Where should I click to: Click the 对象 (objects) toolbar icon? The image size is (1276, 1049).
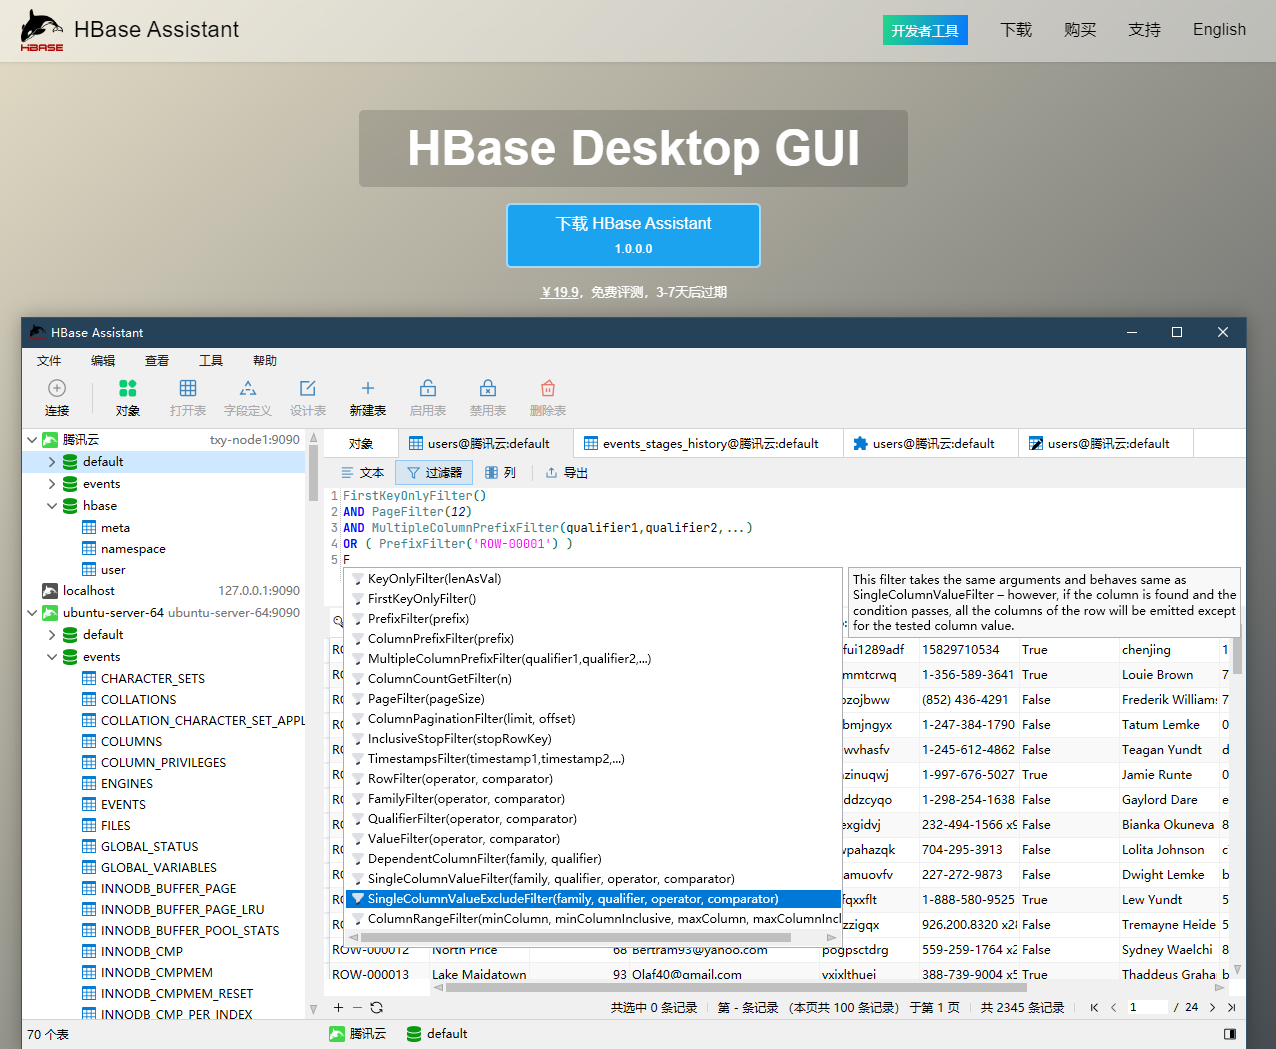click(128, 388)
